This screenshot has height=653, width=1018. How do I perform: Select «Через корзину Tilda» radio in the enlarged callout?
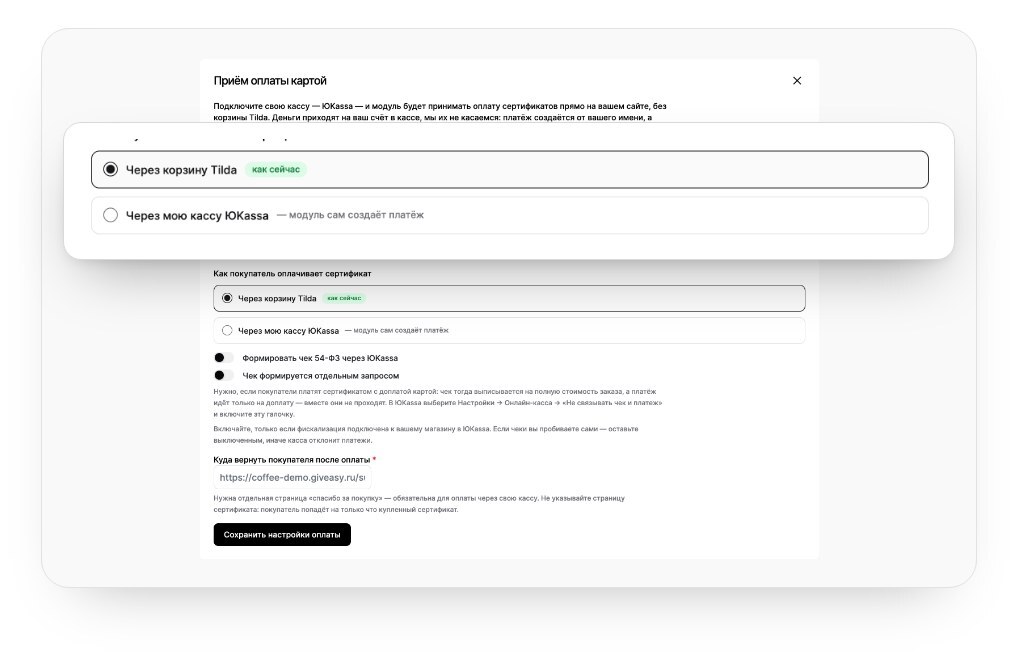pyautogui.click(x=110, y=169)
